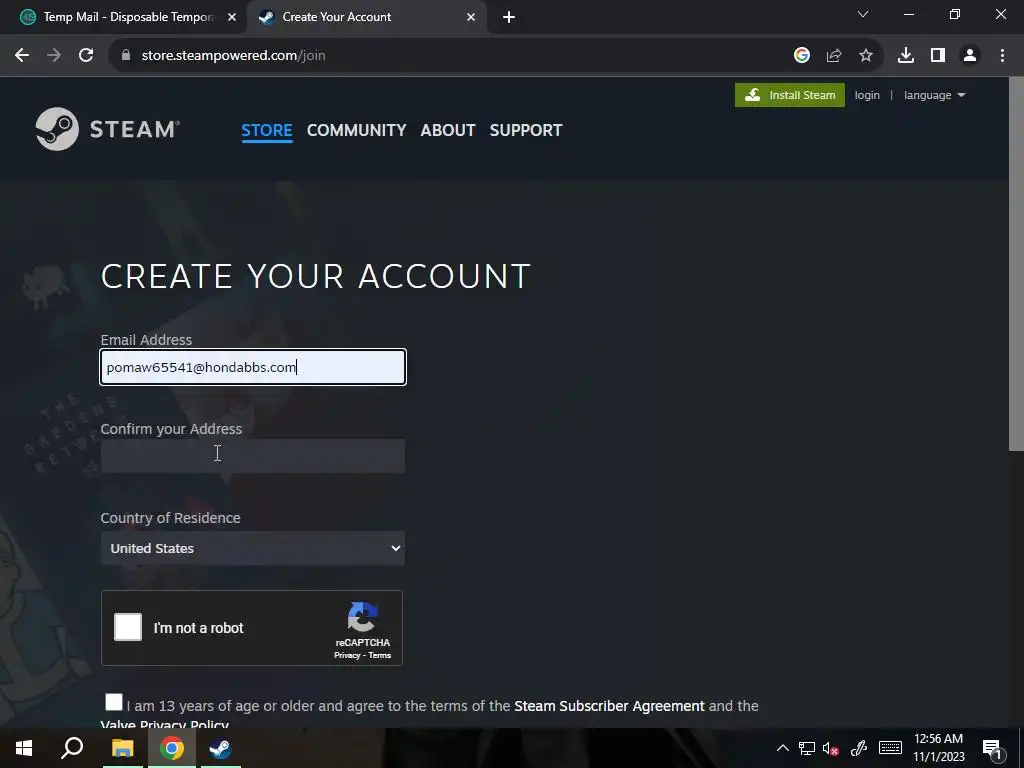Viewport: 1024px width, 768px height.
Task: Open the notification center icon
Action: point(991,748)
